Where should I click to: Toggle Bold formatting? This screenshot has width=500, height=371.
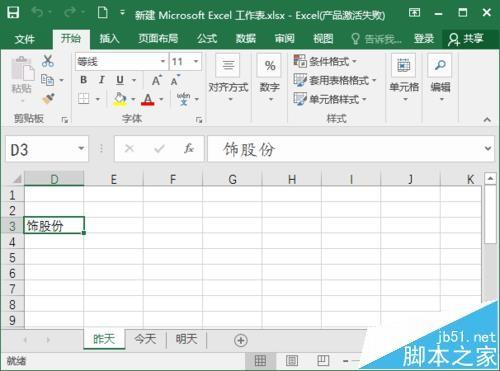click(83, 80)
